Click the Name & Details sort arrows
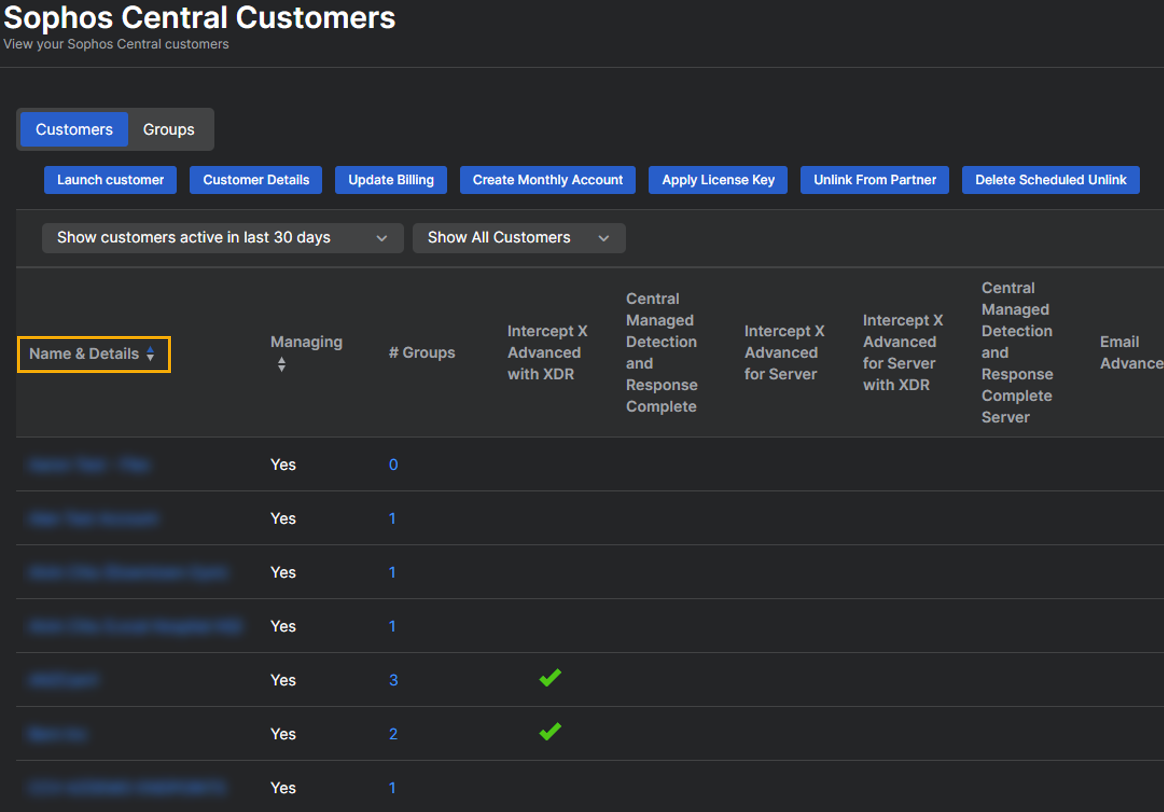The height and width of the screenshot is (812, 1164). tap(150, 354)
